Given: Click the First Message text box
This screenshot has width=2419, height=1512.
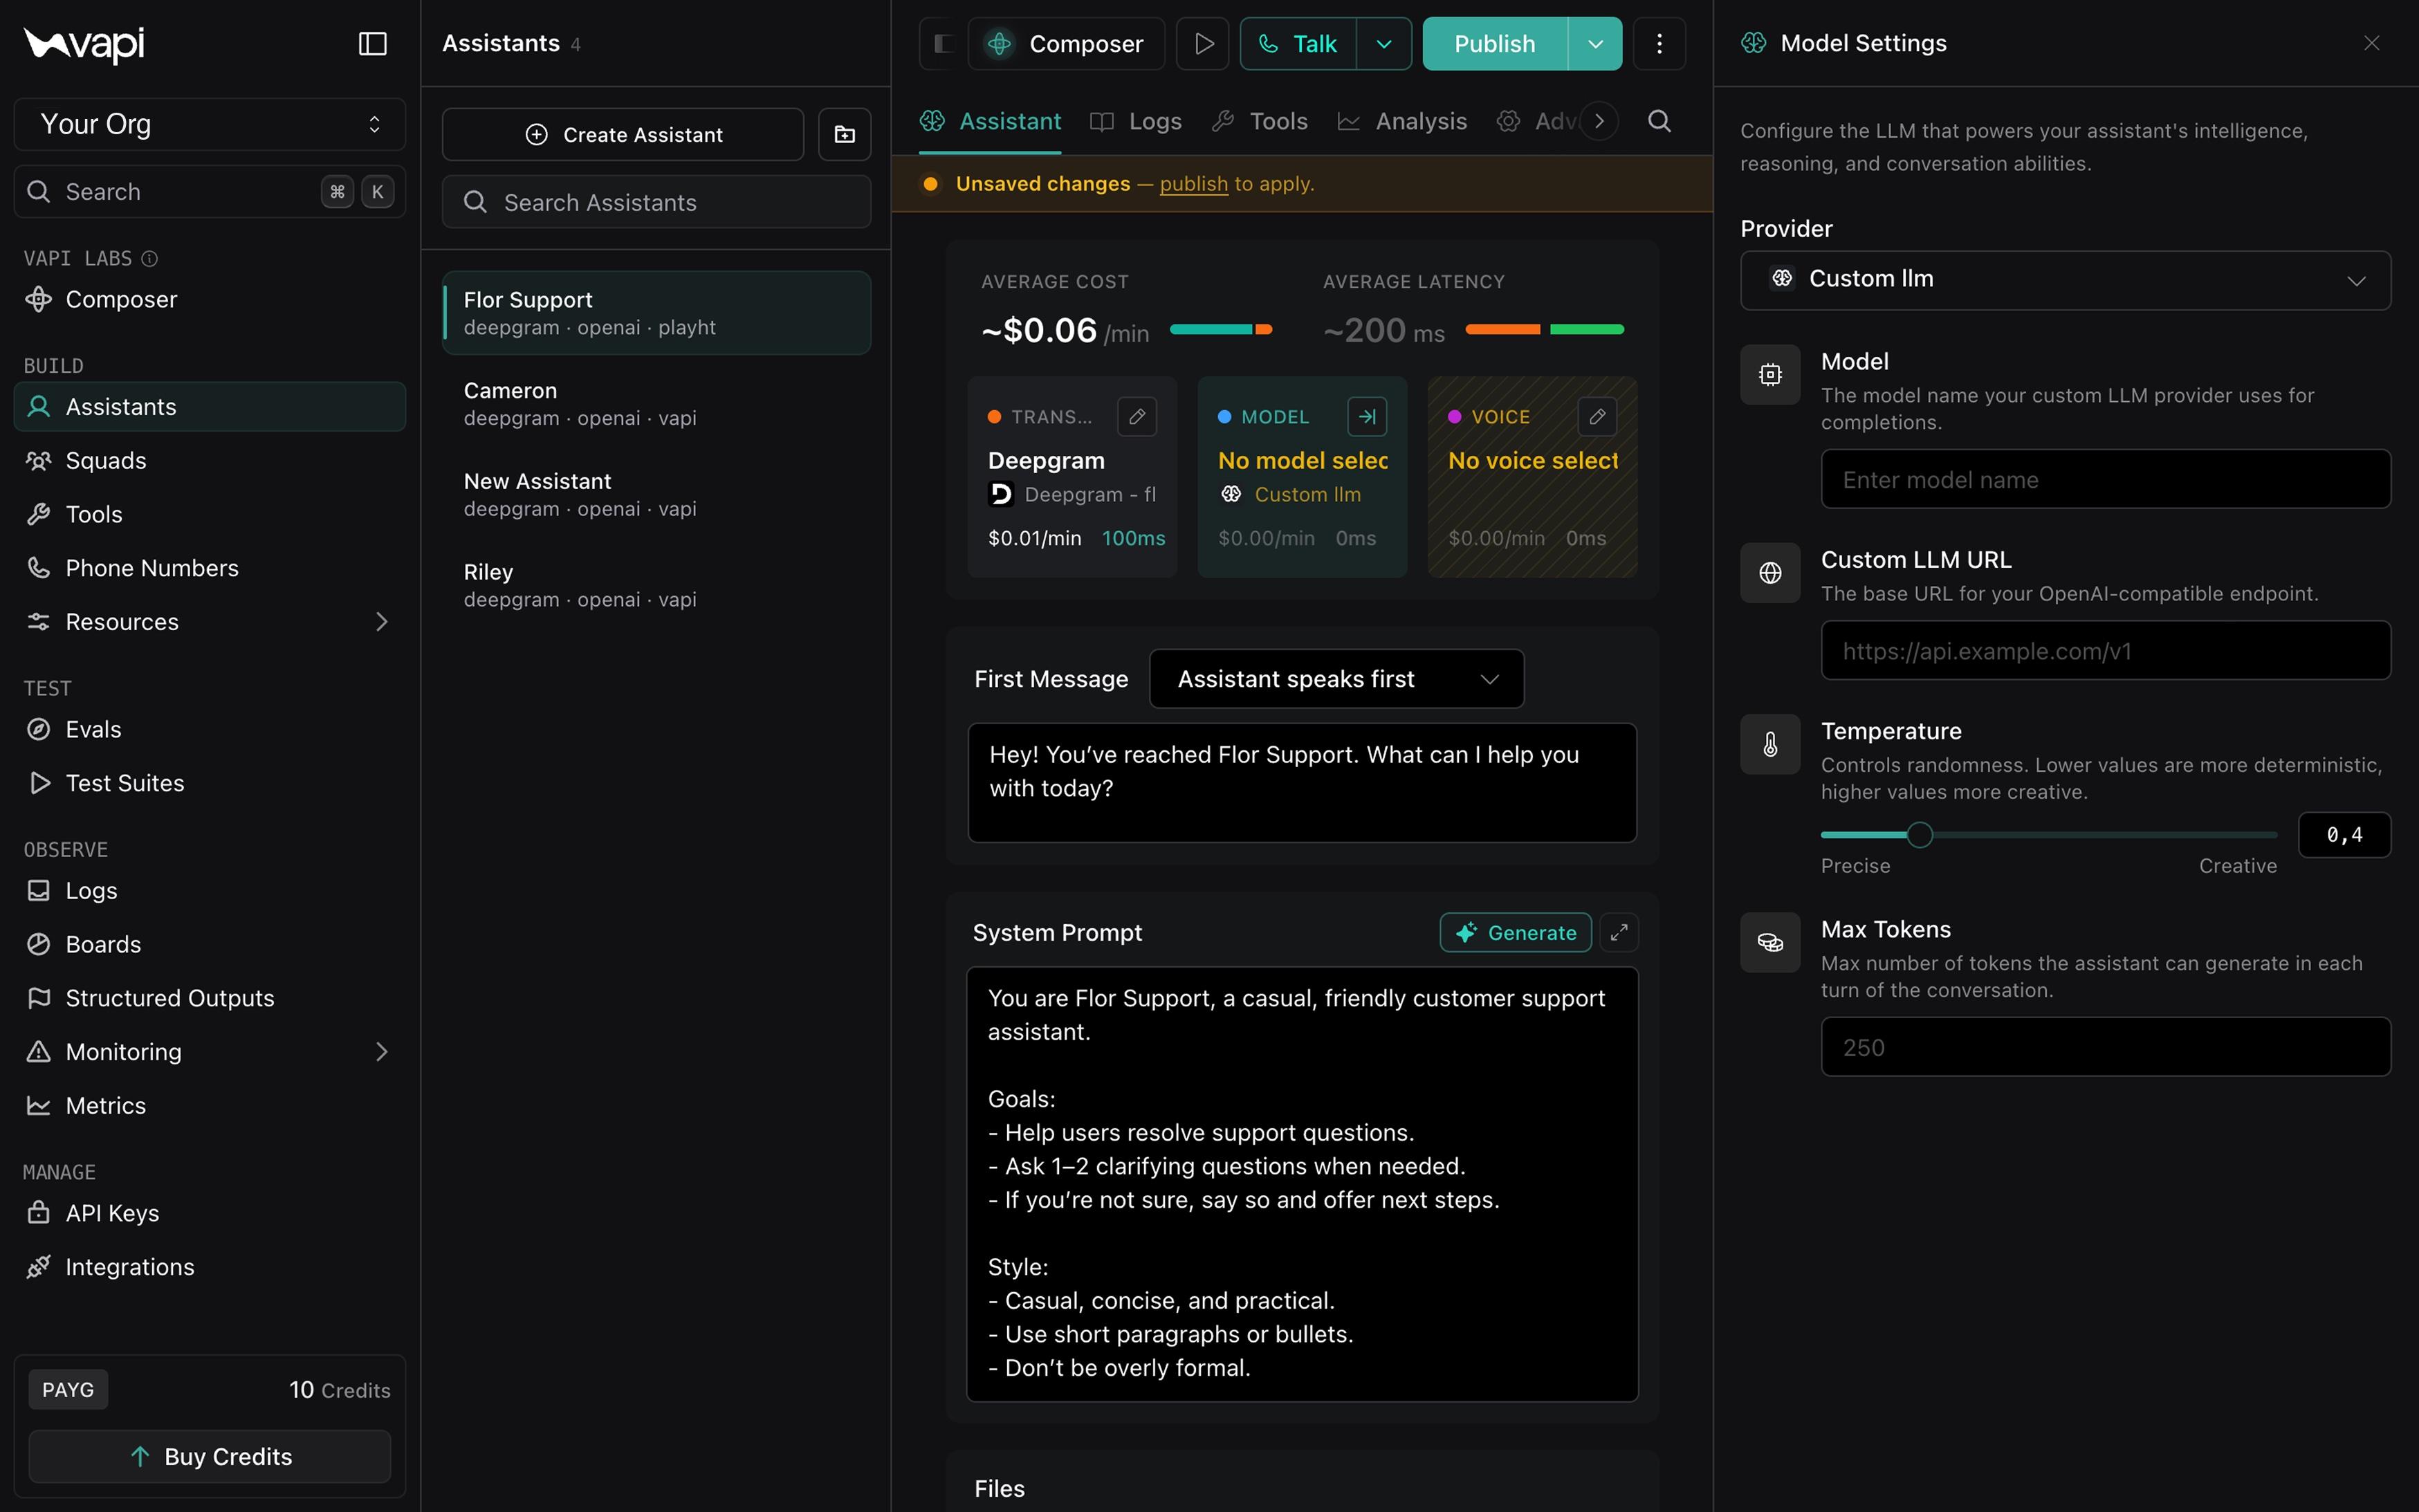Looking at the screenshot, I should click(x=1302, y=783).
